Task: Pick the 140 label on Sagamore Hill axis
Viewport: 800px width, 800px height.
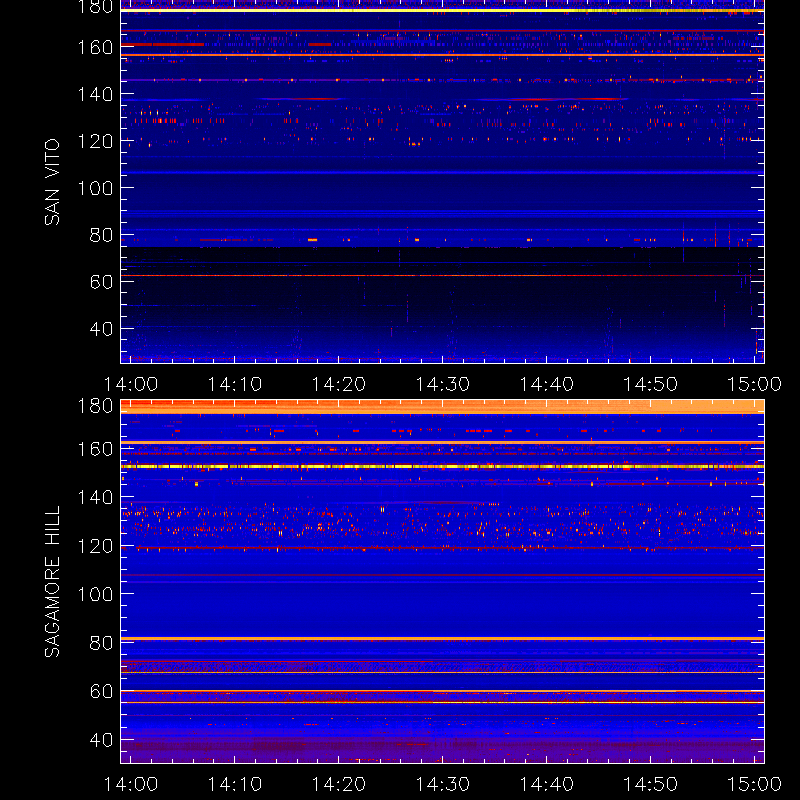Action: 95,497
